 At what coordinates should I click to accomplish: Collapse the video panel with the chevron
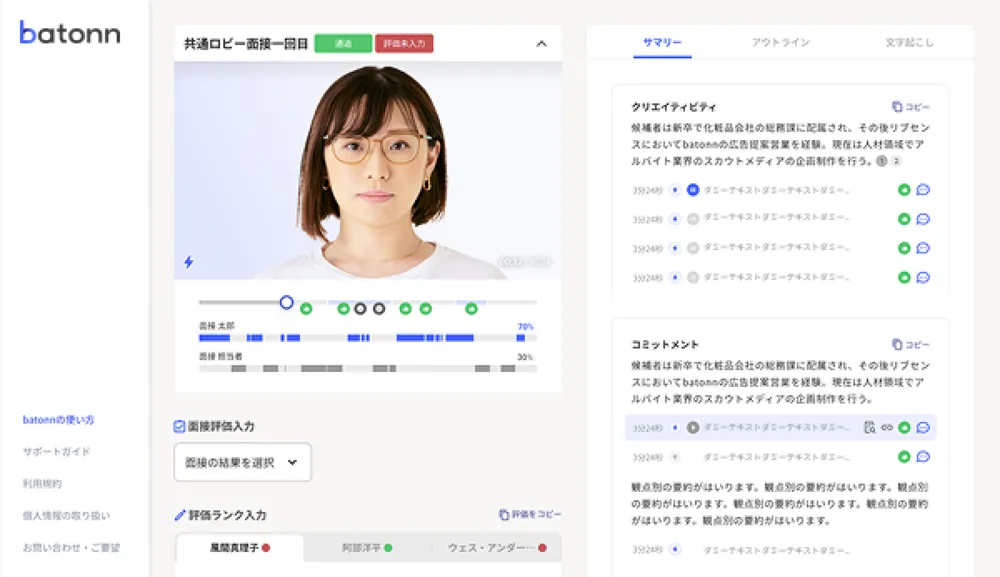point(541,44)
